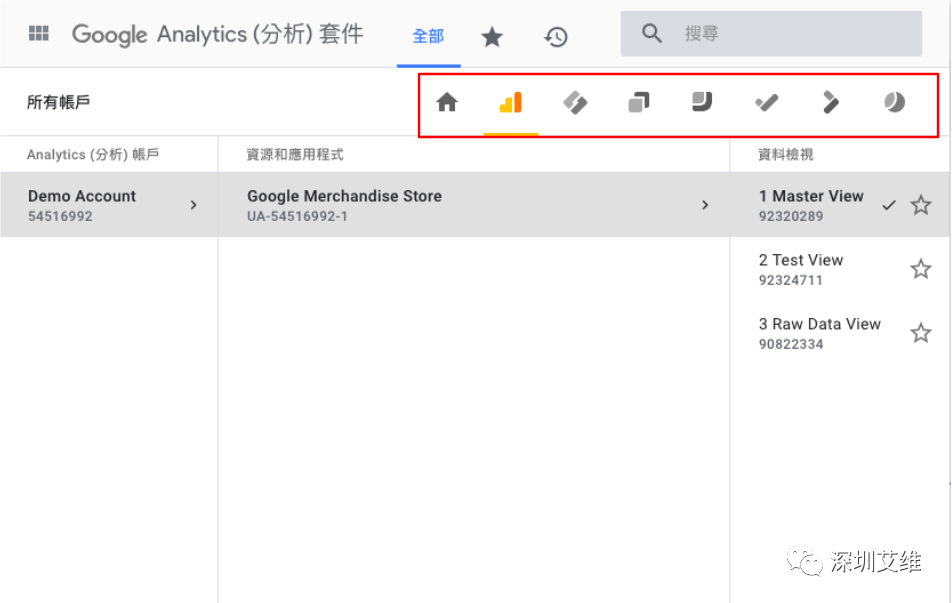
Task: Select Google Merchandise Store property
Action: [474, 205]
